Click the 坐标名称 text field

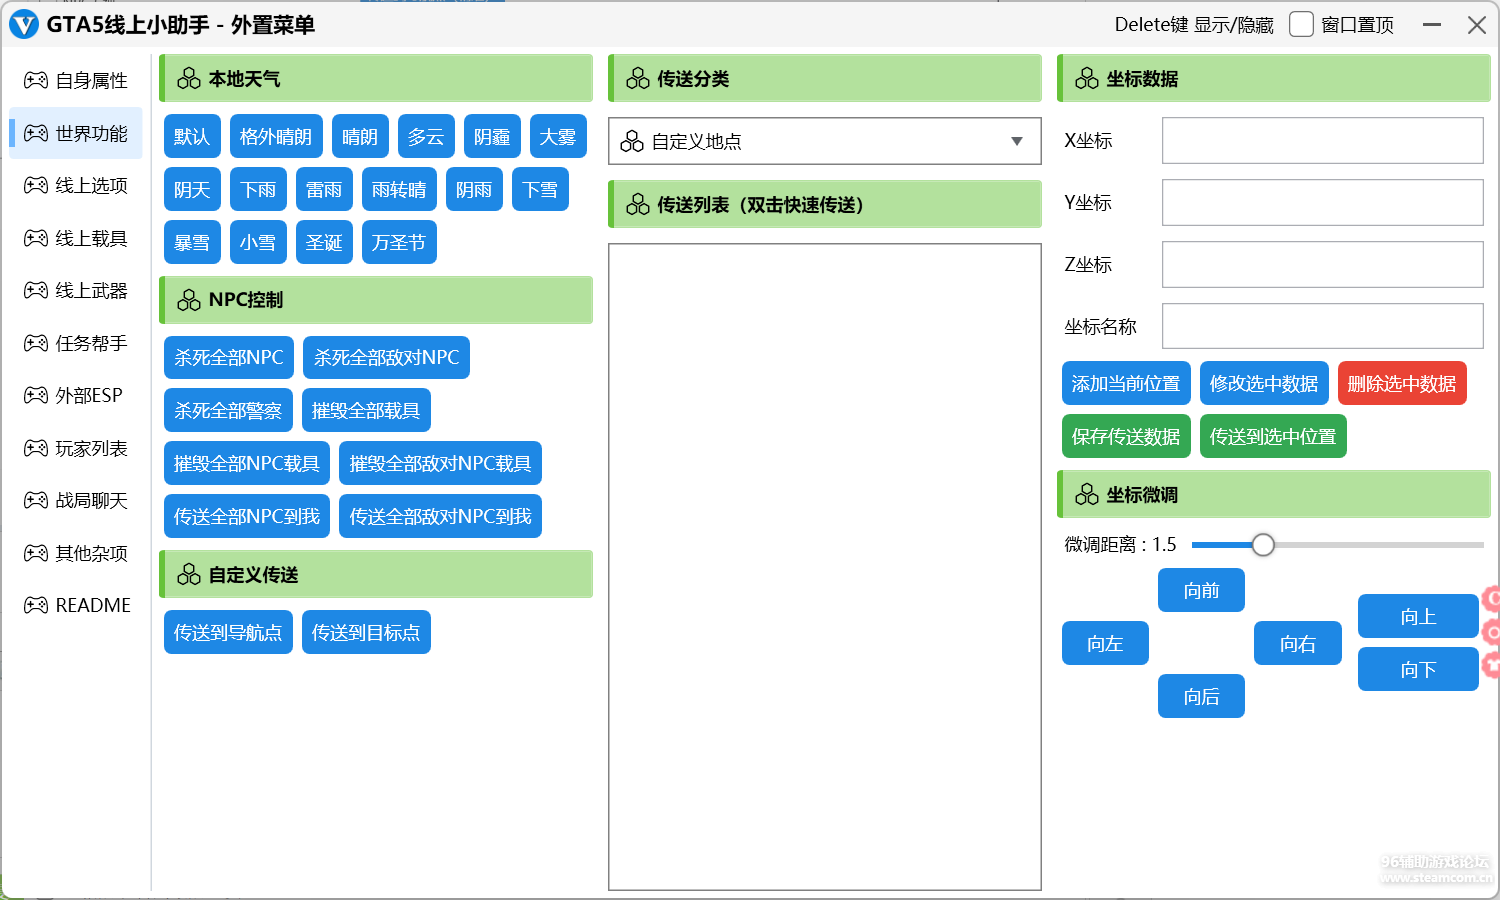click(1322, 327)
